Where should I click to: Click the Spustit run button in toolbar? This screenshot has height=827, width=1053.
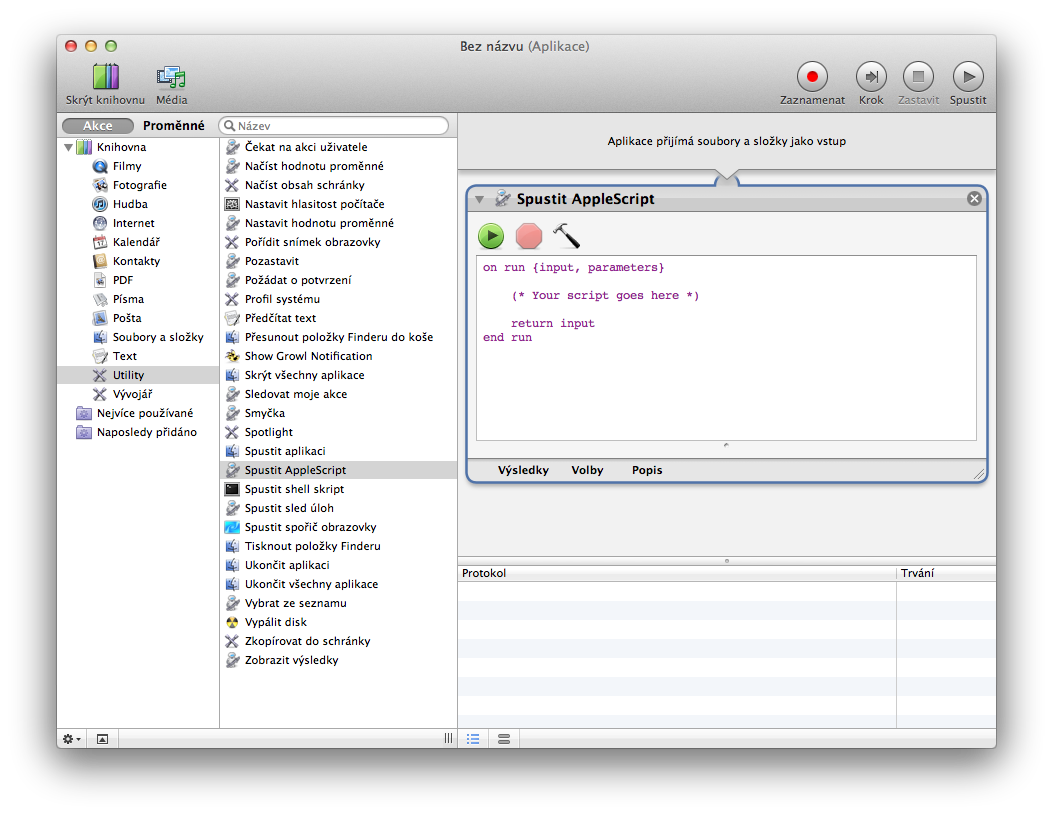967,77
